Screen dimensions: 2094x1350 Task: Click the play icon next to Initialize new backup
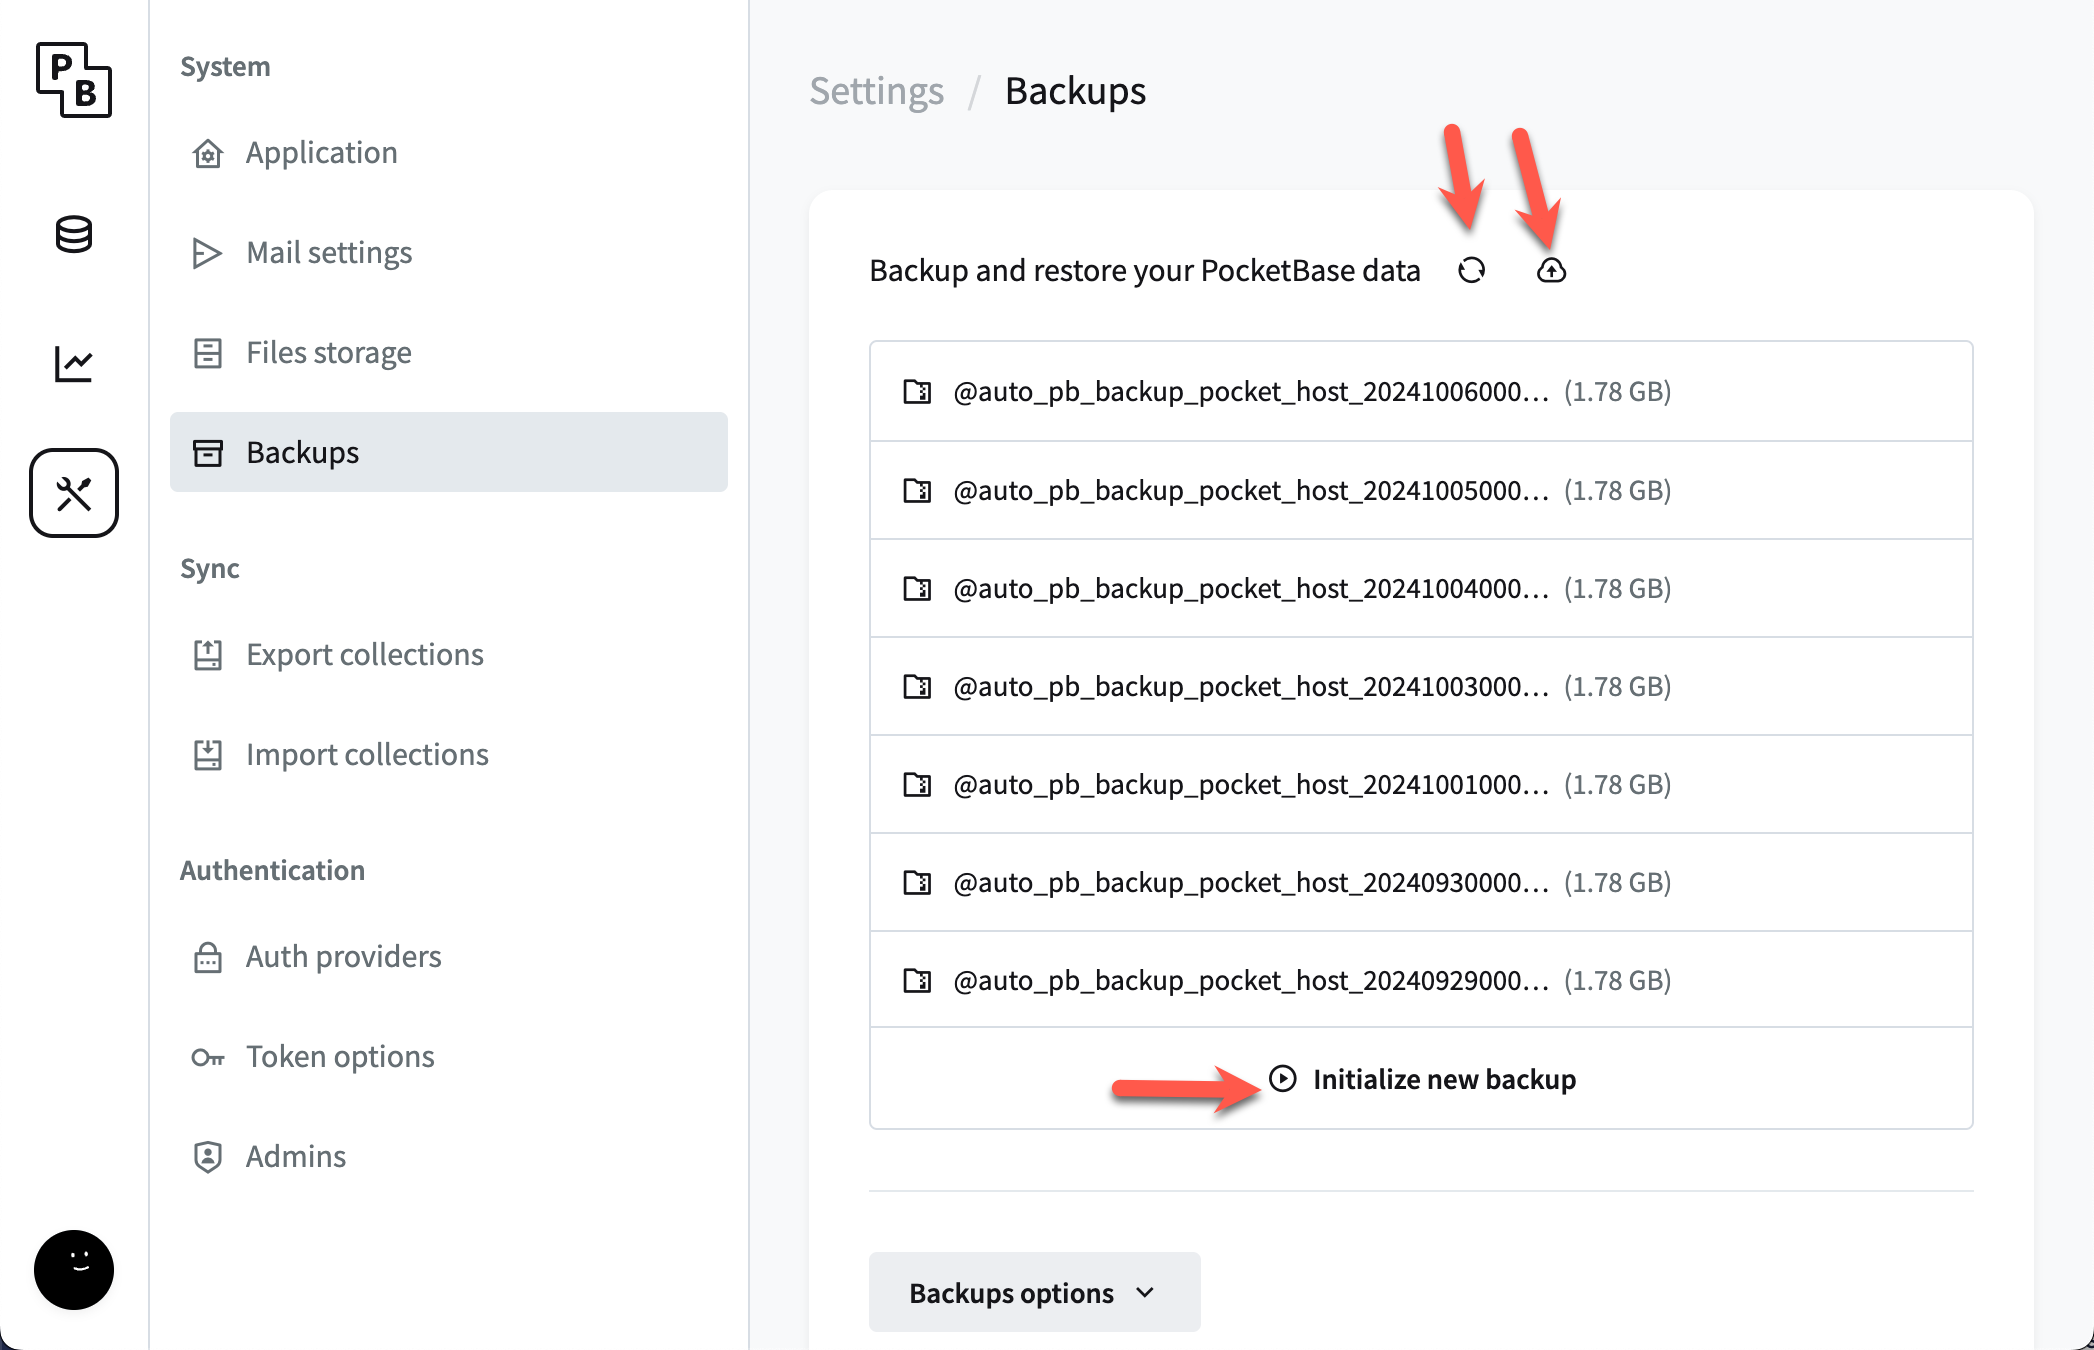click(x=1282, y=1078)
